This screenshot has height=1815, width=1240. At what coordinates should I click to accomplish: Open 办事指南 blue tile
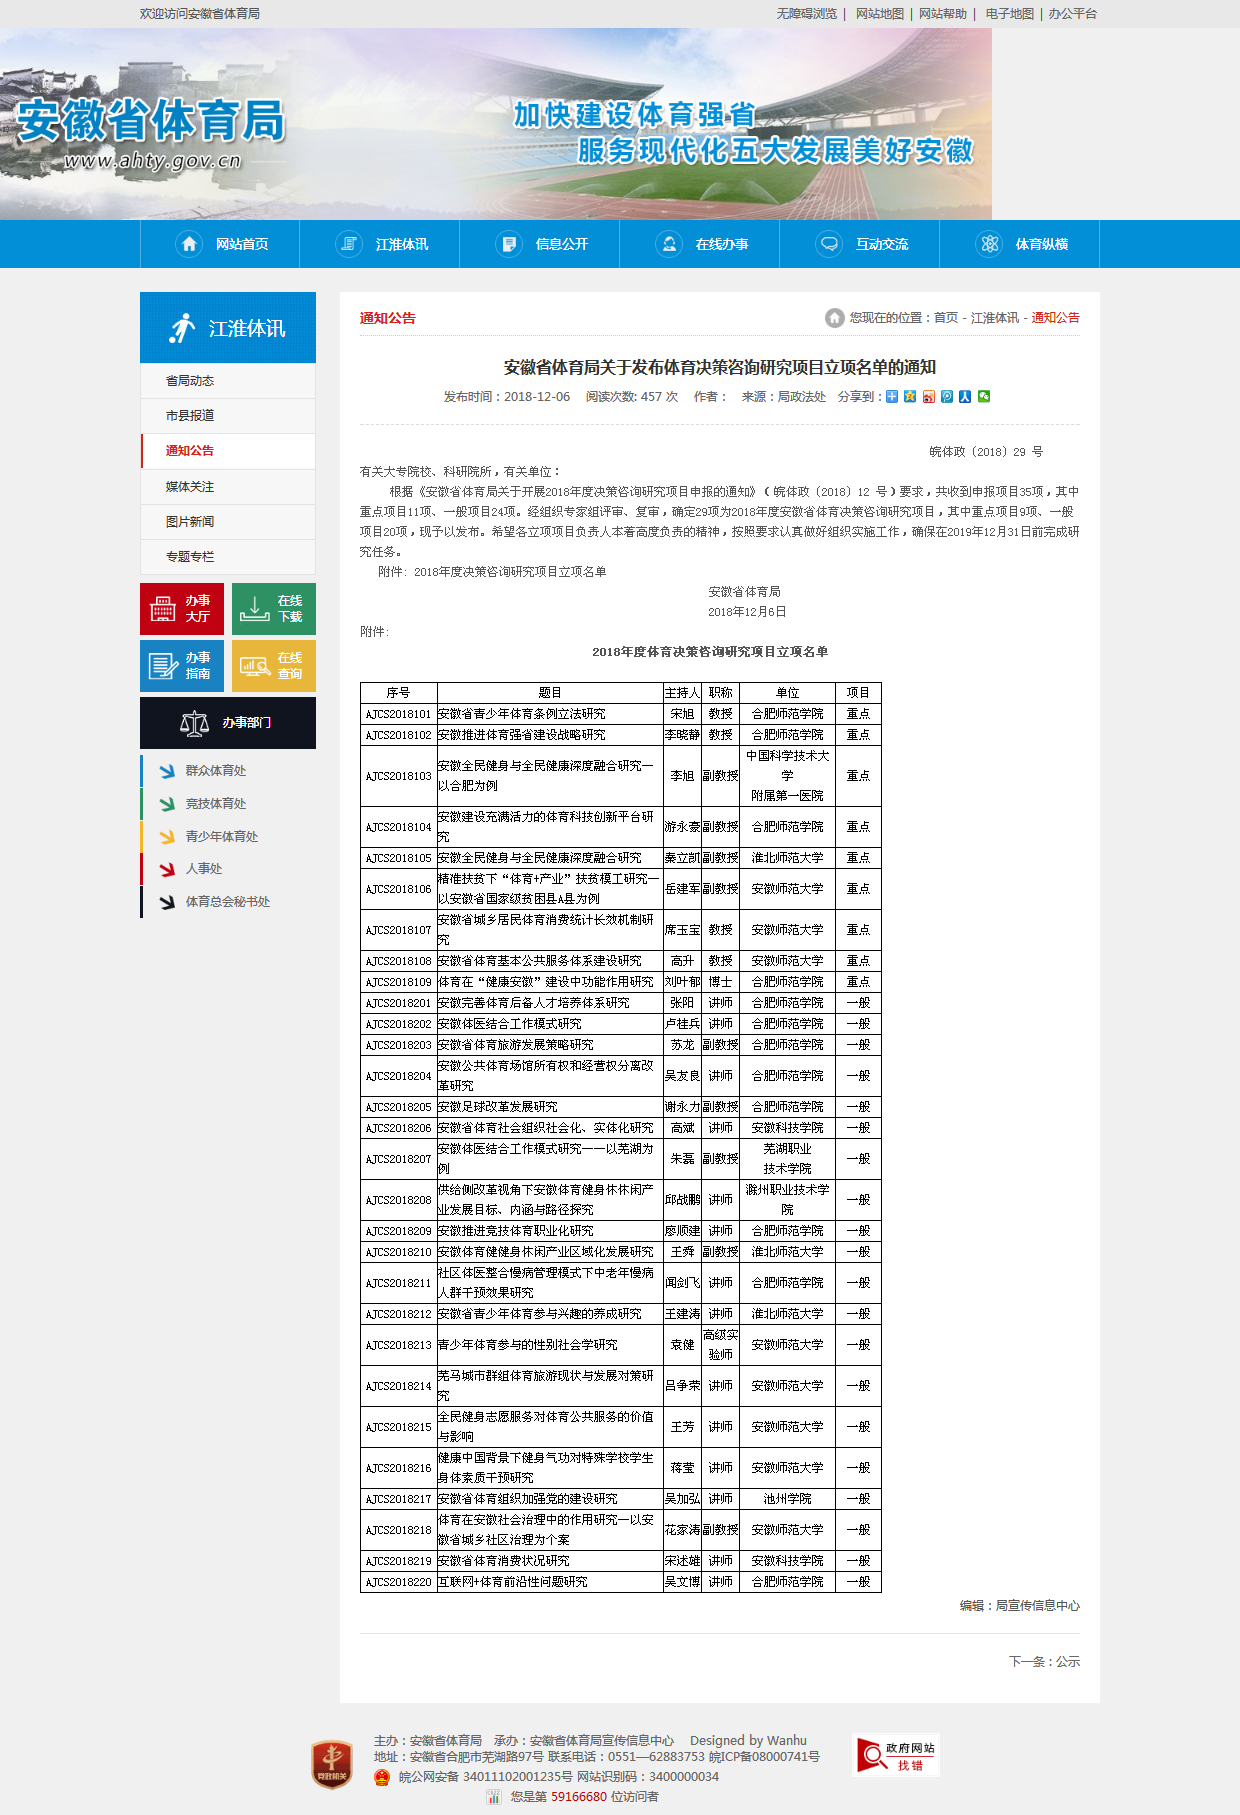pyautogui.click(x=182, y=666)
